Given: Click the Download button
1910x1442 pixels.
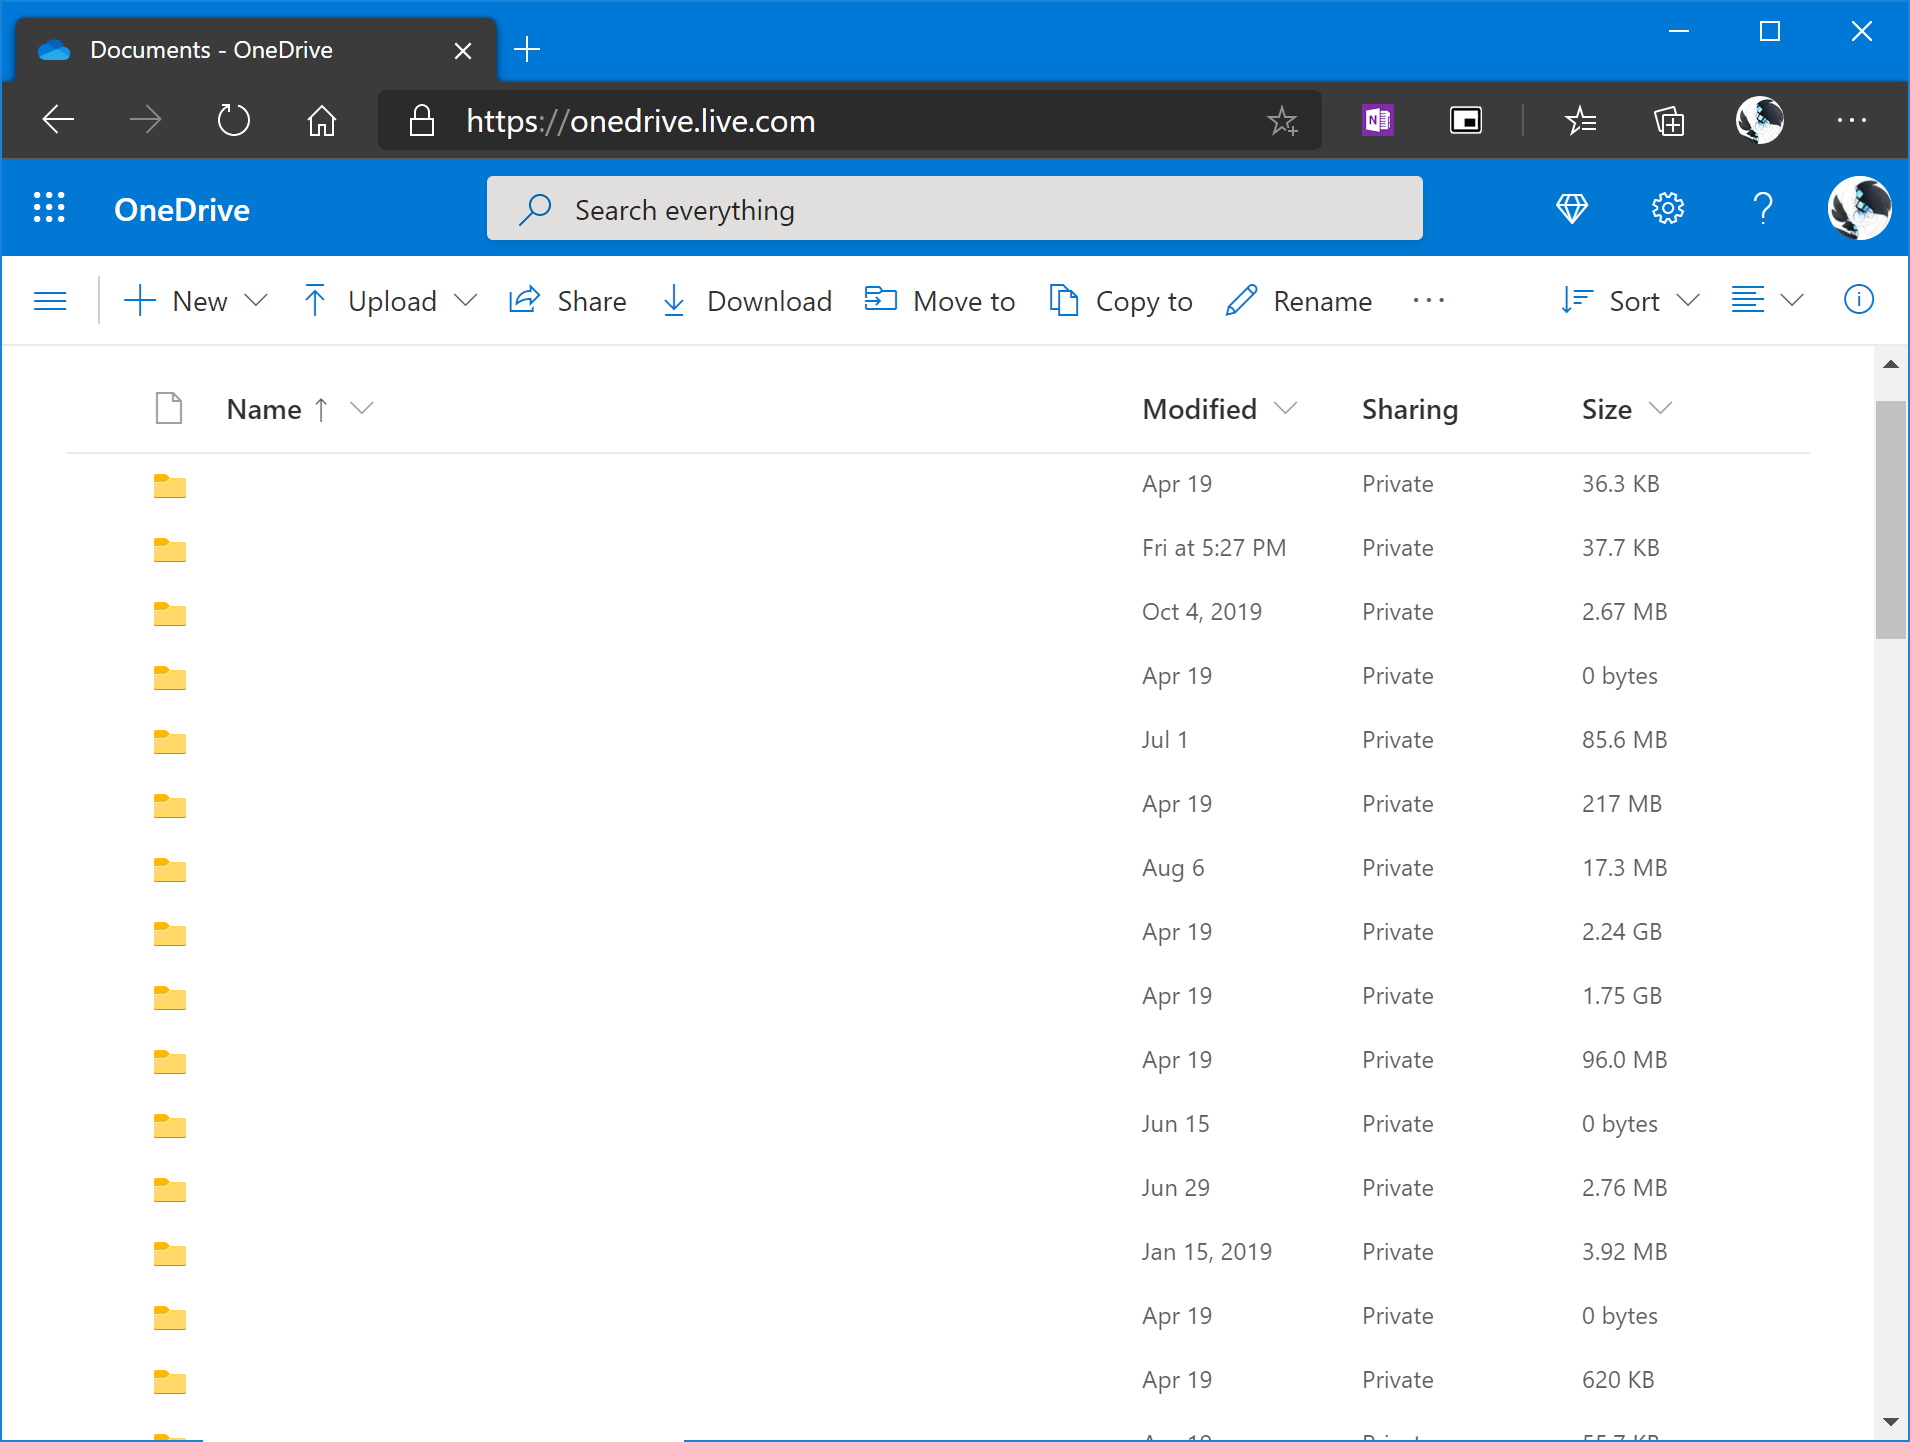Looking at the screenshot, I should 747,301.
